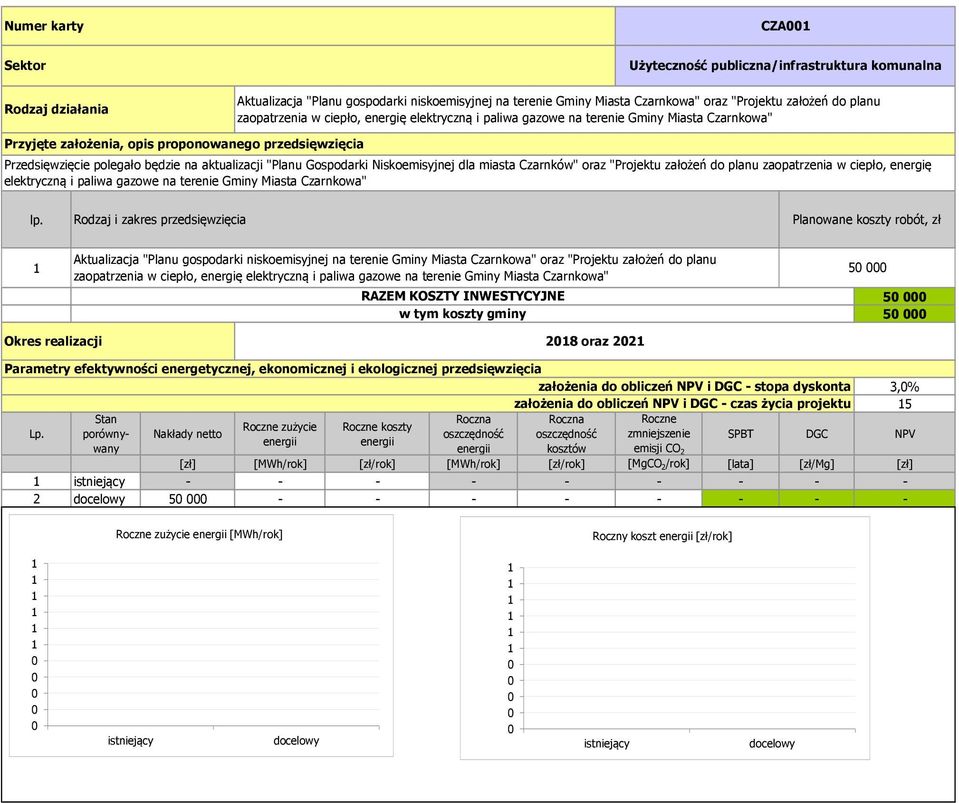Click the "3,0%" discount rate value
959x803 pixels.
pos(904,387)
